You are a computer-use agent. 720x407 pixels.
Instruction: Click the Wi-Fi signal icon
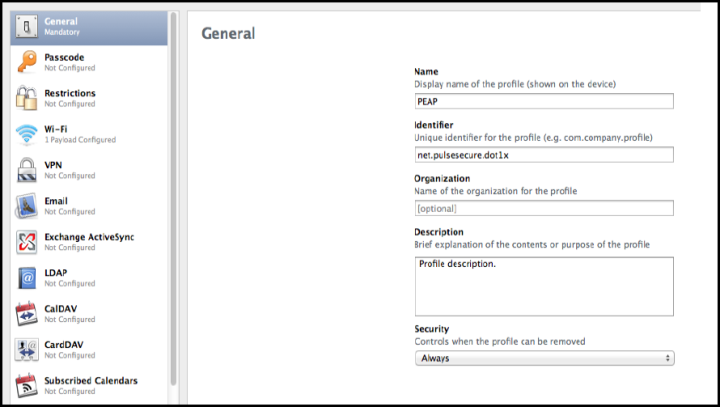27,134
